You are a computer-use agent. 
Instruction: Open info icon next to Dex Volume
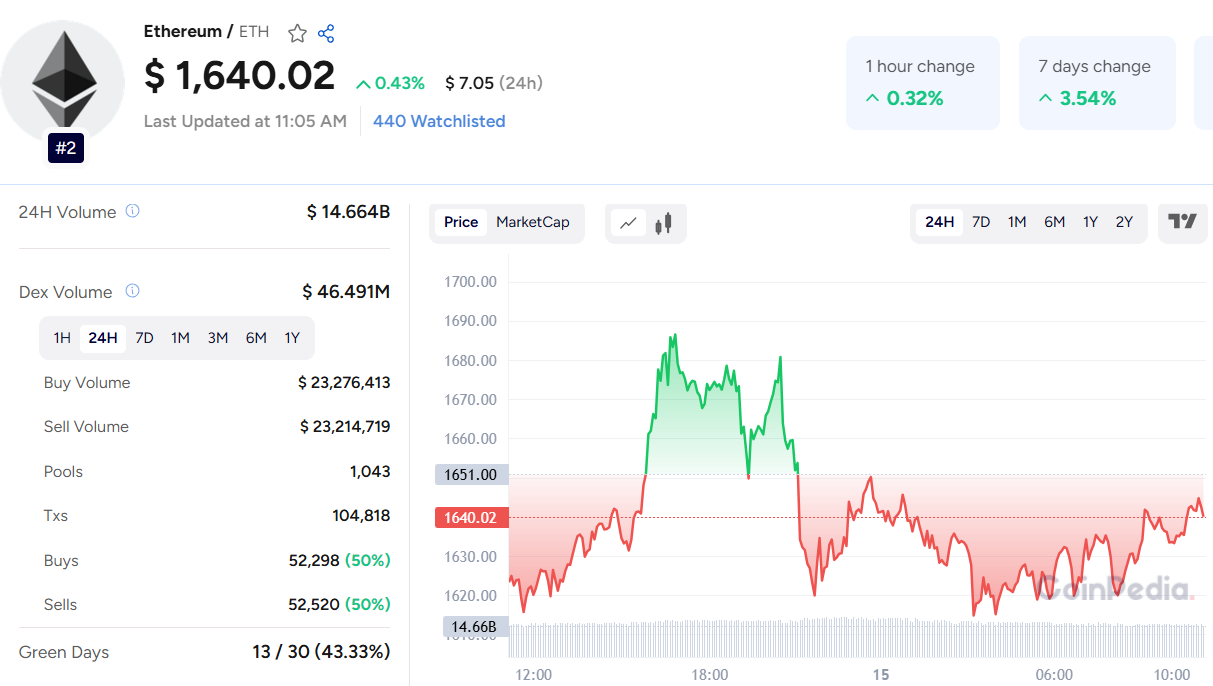point(132,291)
